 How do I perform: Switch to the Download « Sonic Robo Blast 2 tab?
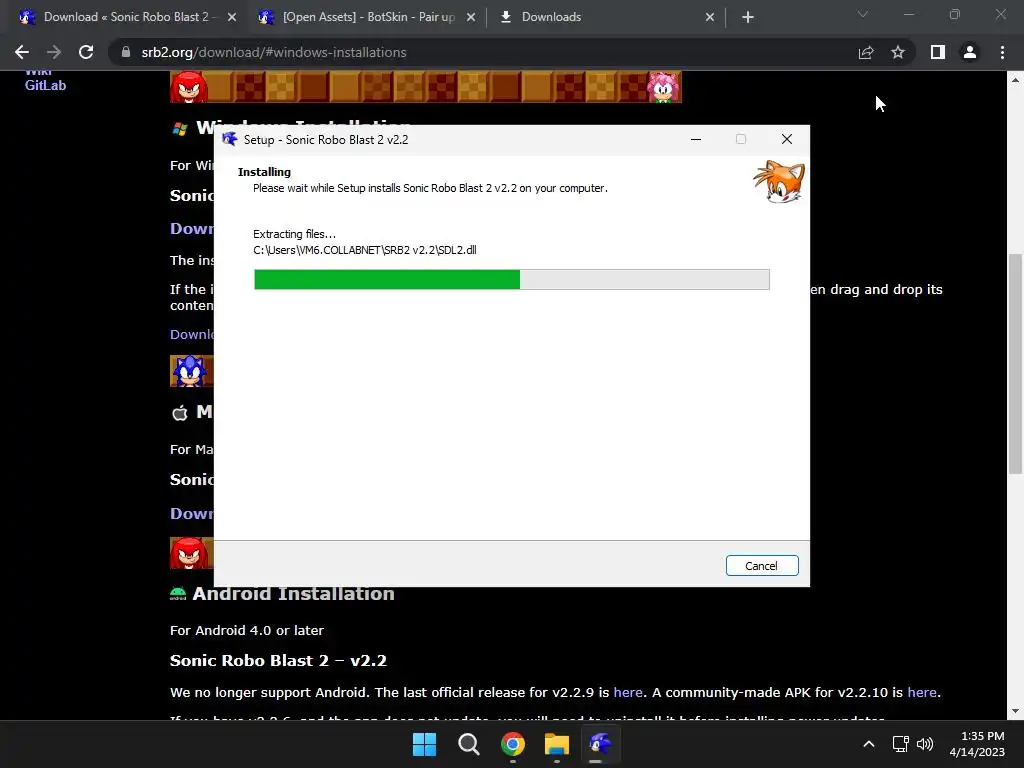click(x=128, y=17)
